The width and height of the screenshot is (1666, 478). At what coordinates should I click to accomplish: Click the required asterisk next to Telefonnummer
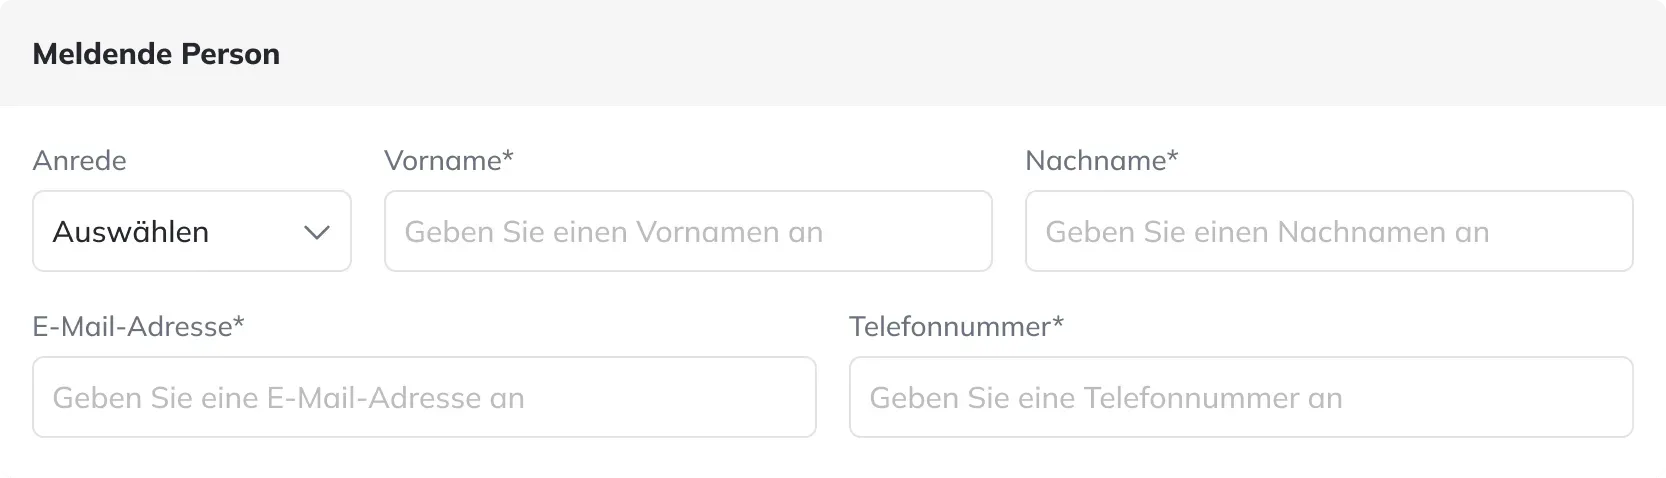point(1058,322)
